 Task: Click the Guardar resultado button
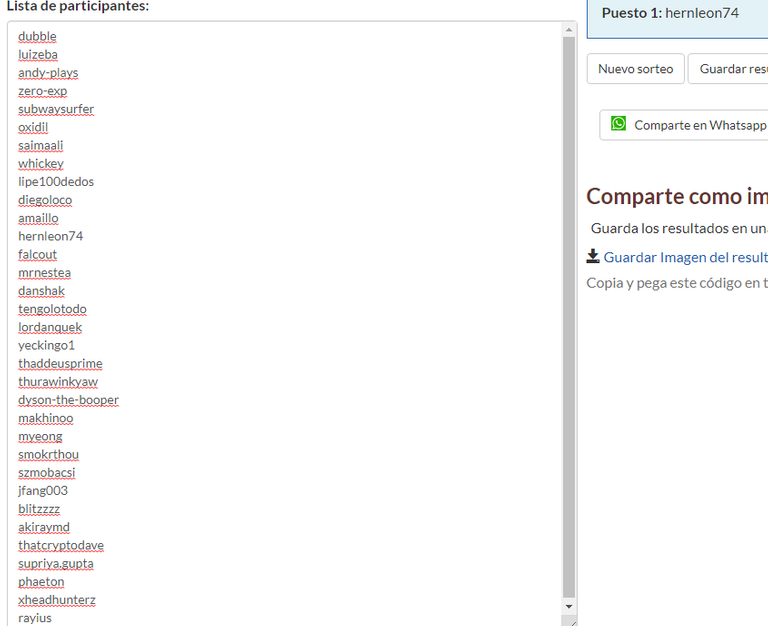click(x=728, y=69)
